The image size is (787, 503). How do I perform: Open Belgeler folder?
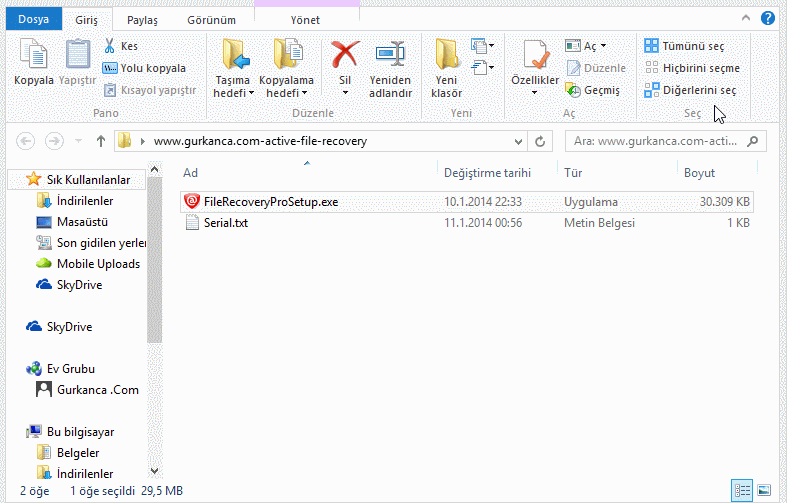pos(68,453)
